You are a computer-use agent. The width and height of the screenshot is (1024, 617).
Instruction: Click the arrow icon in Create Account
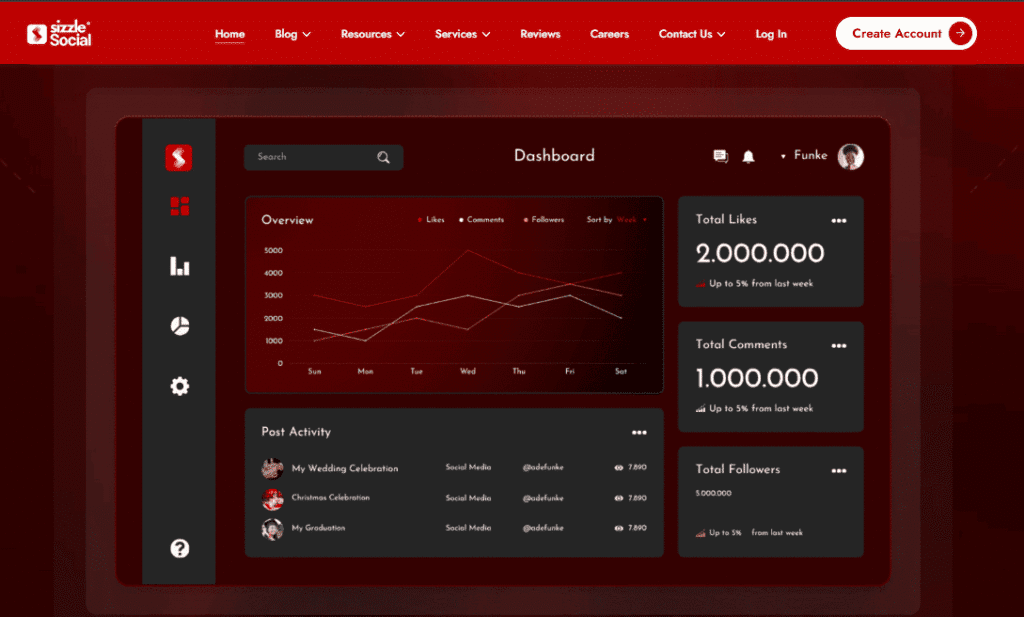pos(960,33)
